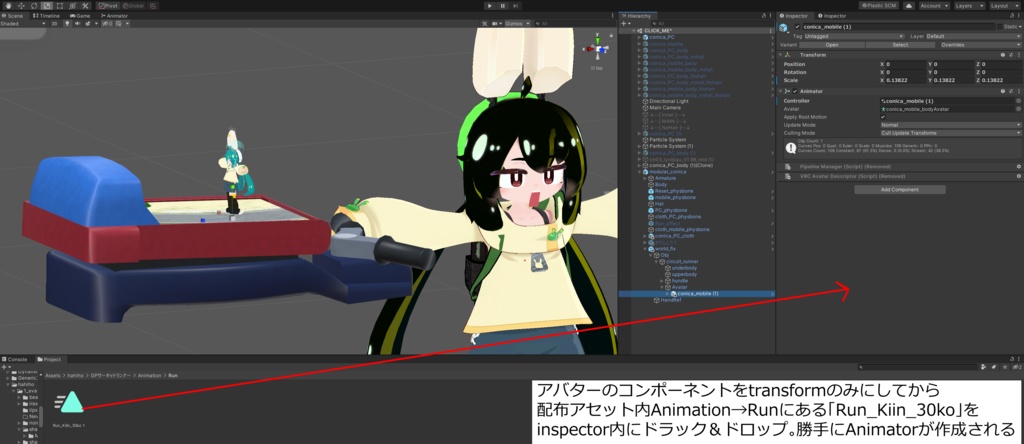This screenshot has height=444, width=1024.
Task: Expand Armature in the Hierarchy
Action: (x=645, y=178)
